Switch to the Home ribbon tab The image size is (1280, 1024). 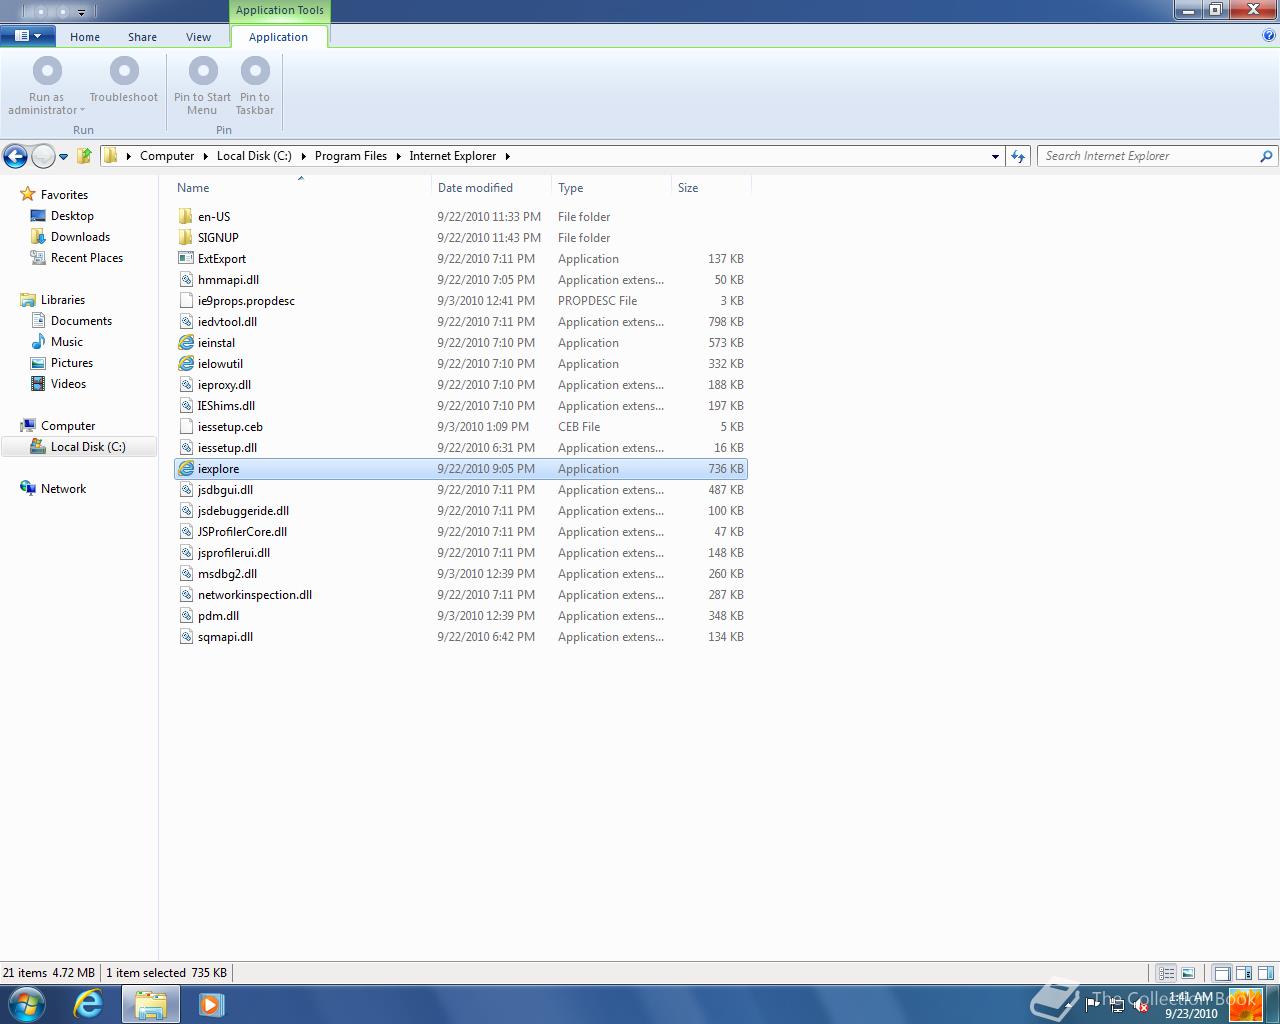click(x=85, y=37)
